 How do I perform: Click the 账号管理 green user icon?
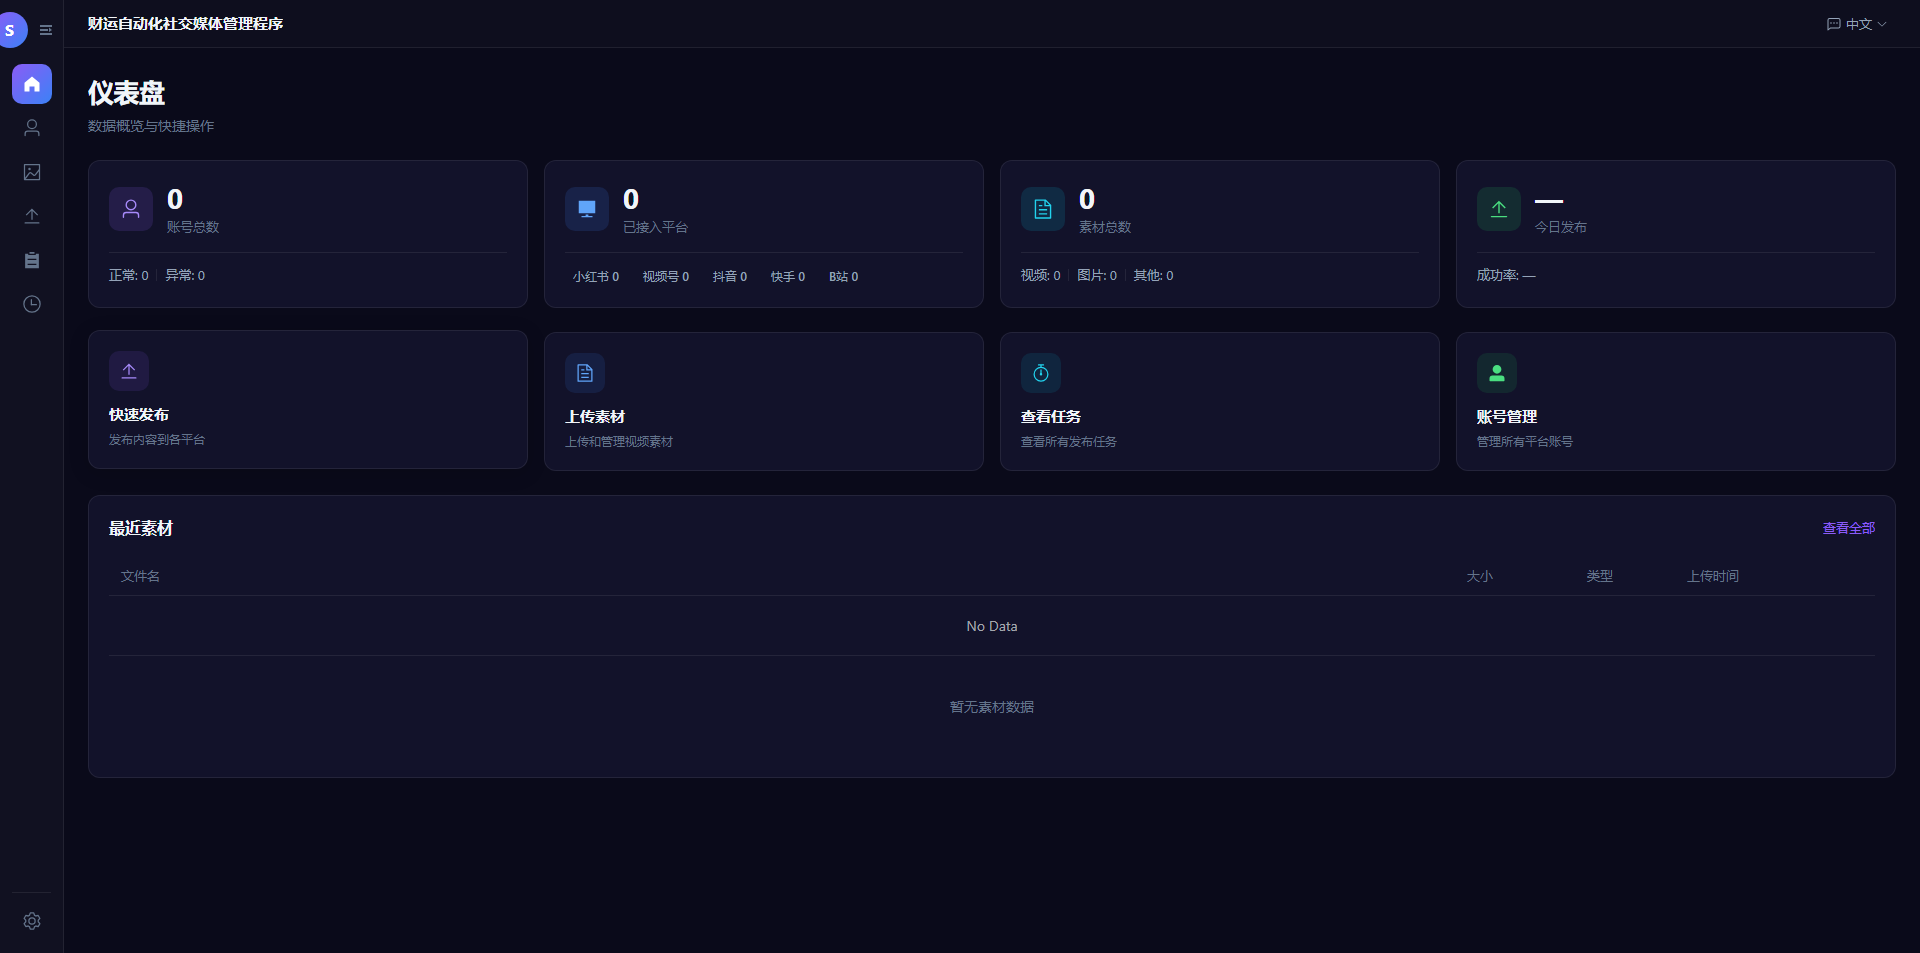1497,373
